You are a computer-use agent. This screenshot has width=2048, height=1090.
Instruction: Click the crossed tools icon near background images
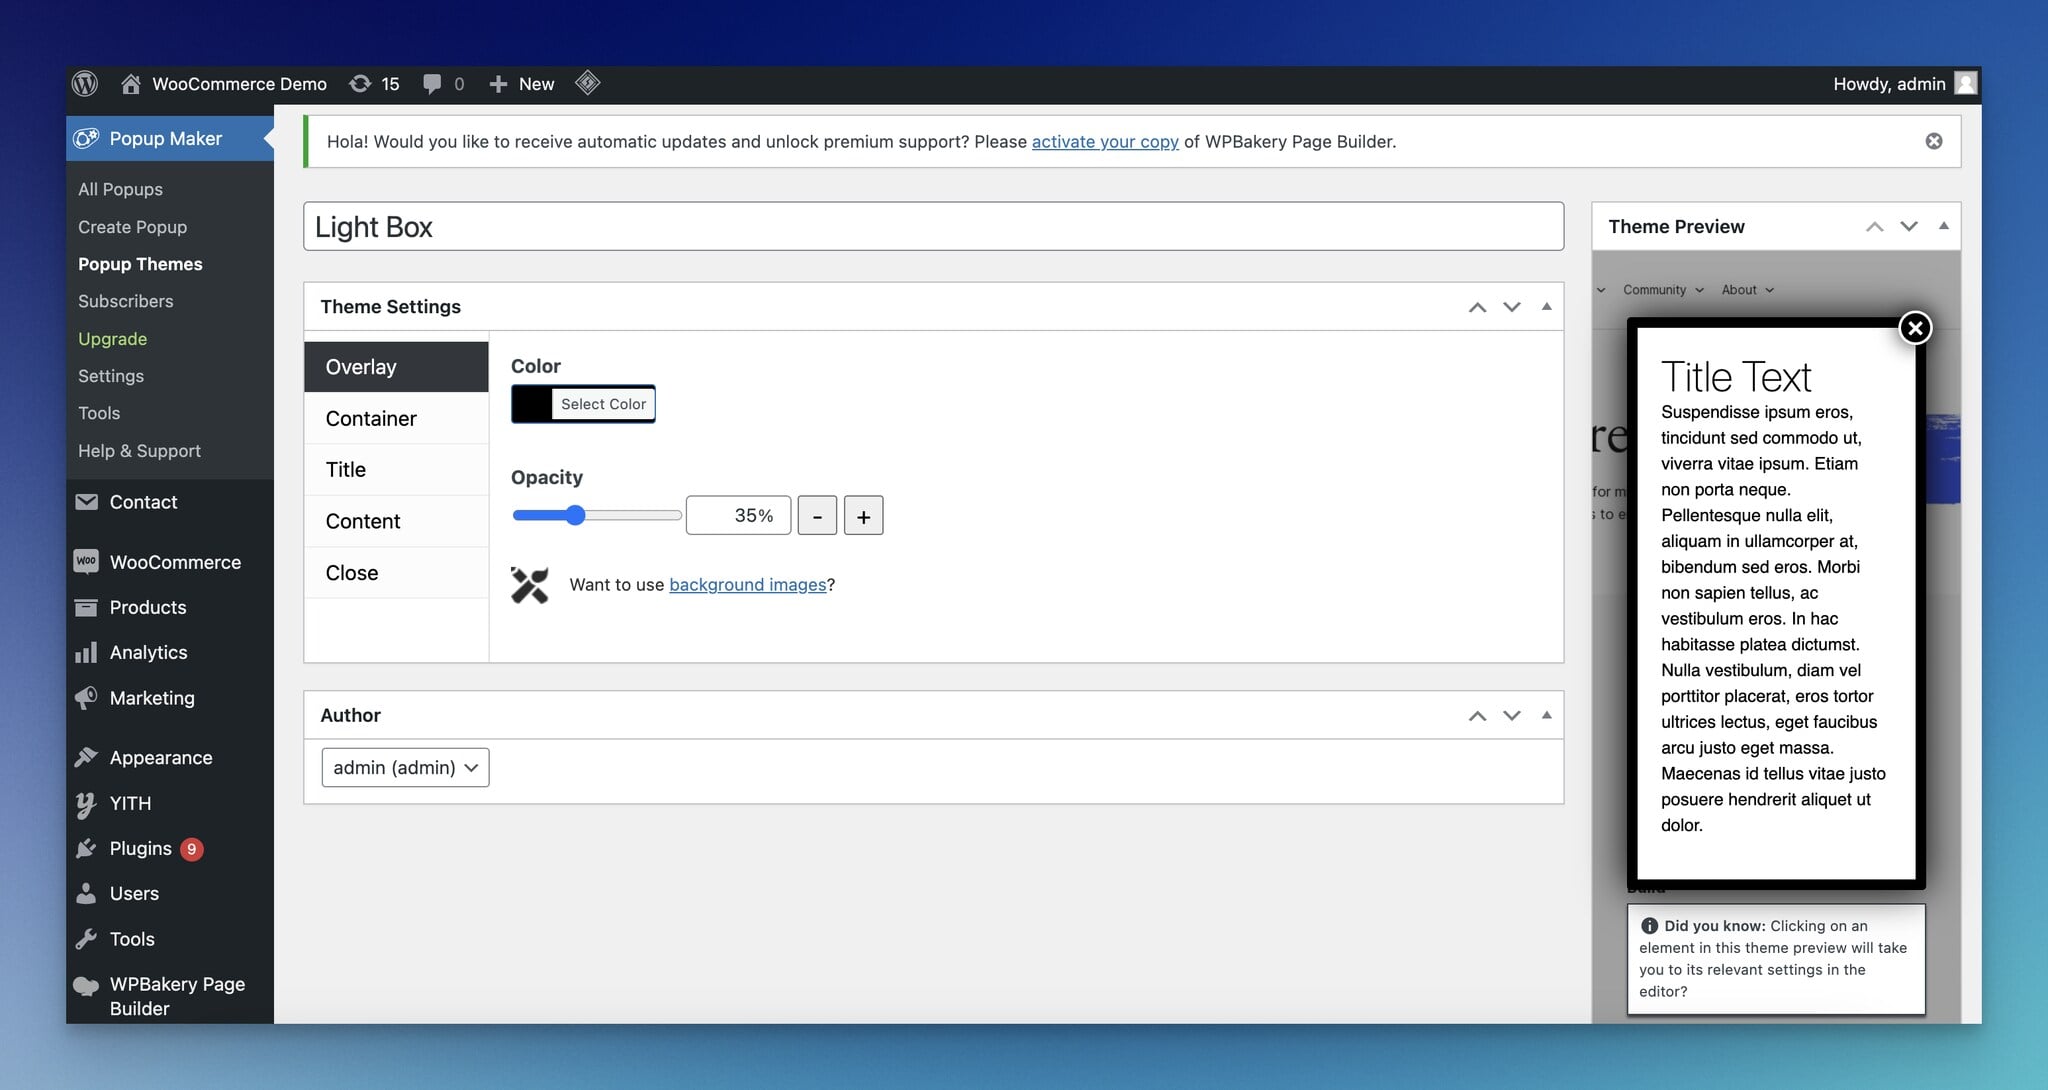530,585
